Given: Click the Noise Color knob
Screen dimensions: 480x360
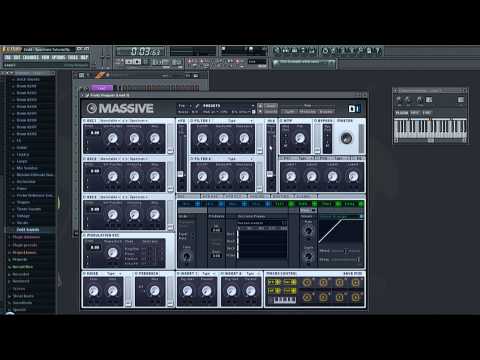Looking at the screenshot, I should 94,291.
